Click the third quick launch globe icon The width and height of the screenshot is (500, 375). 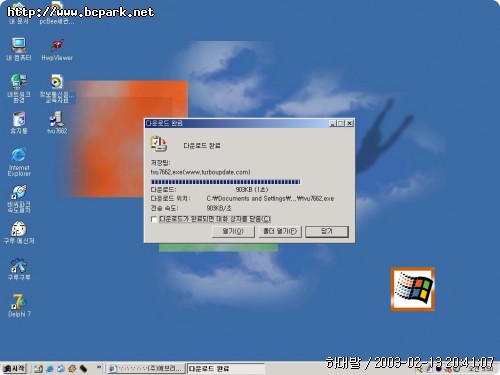tap(61, 369)
